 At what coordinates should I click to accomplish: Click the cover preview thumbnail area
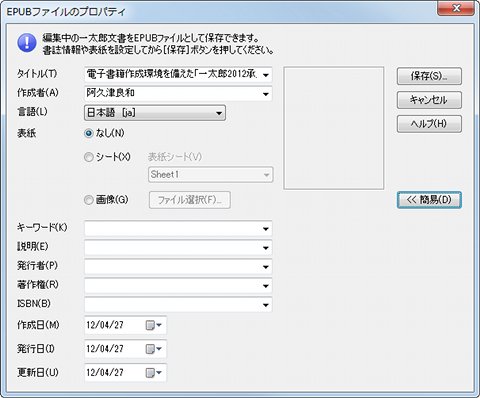(334, 128)
